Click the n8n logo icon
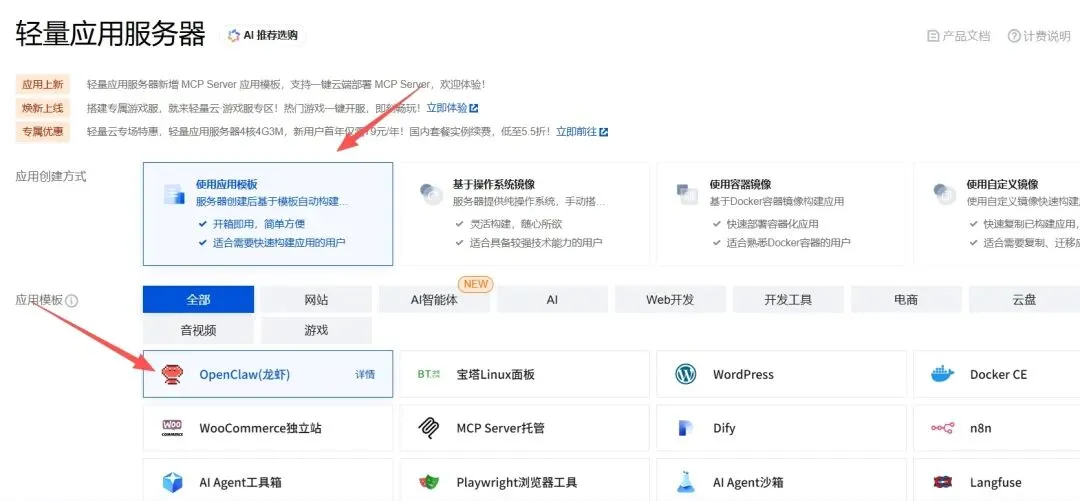1080x501 pixels. 943,428
